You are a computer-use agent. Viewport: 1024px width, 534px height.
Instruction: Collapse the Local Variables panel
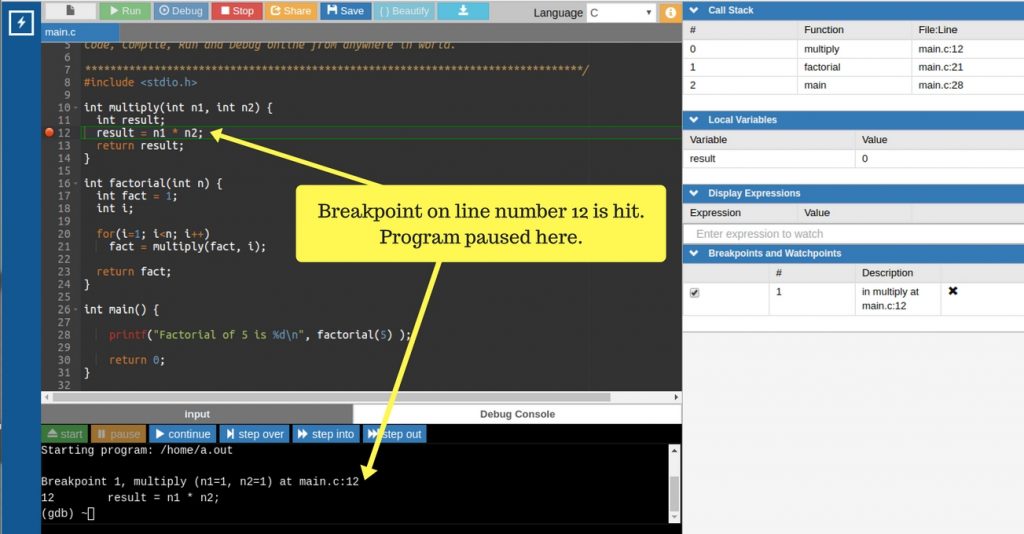(694, 120)
